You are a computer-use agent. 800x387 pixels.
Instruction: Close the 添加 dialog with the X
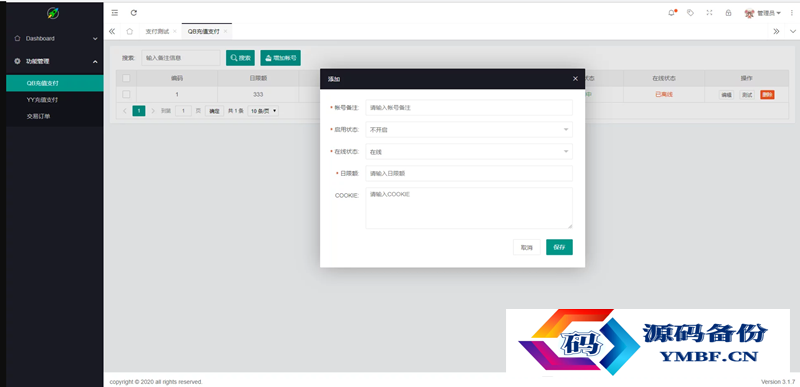point(576,79)
